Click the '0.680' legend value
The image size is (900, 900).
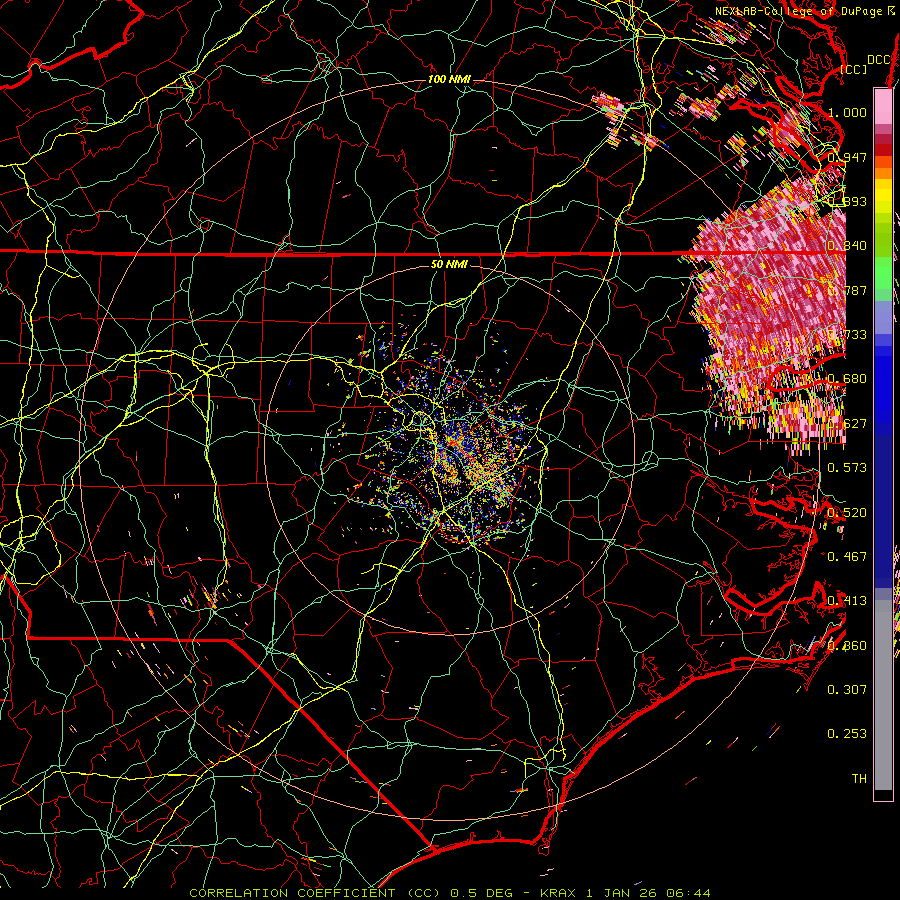(x=847, y=379)
